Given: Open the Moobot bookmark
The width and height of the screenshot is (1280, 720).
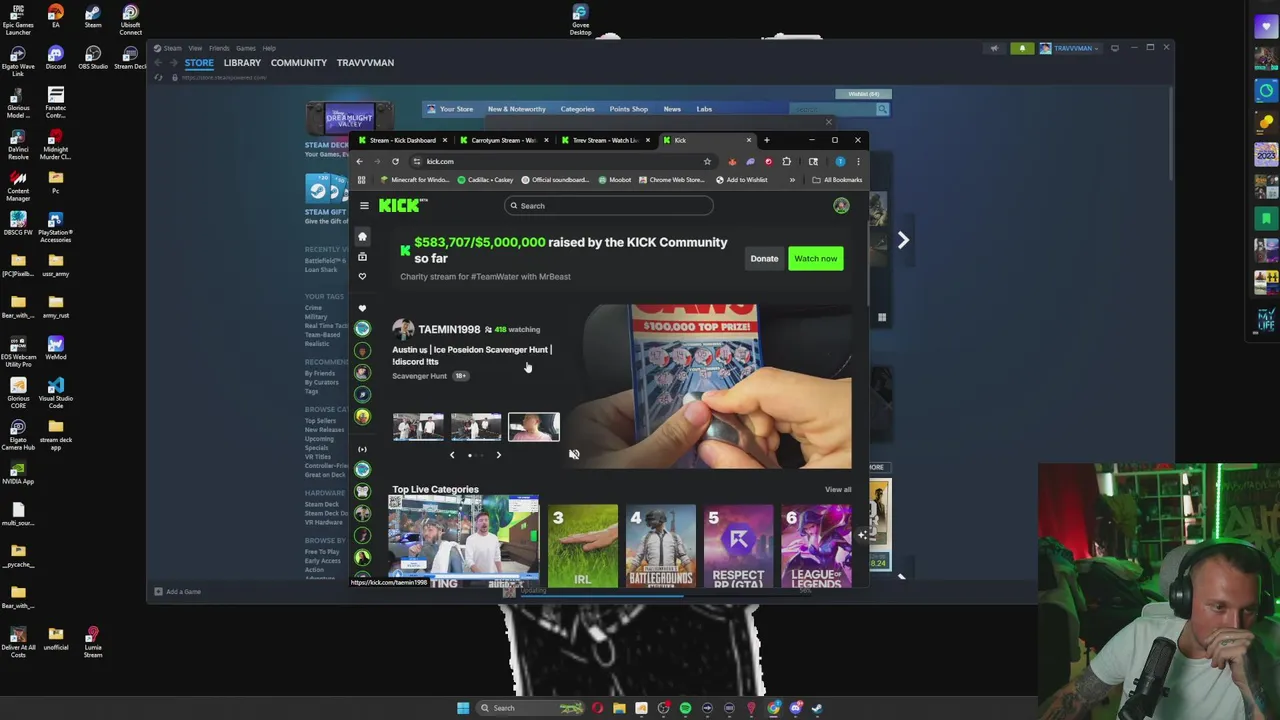Looking at the screenshot, I should click(616, 180).
